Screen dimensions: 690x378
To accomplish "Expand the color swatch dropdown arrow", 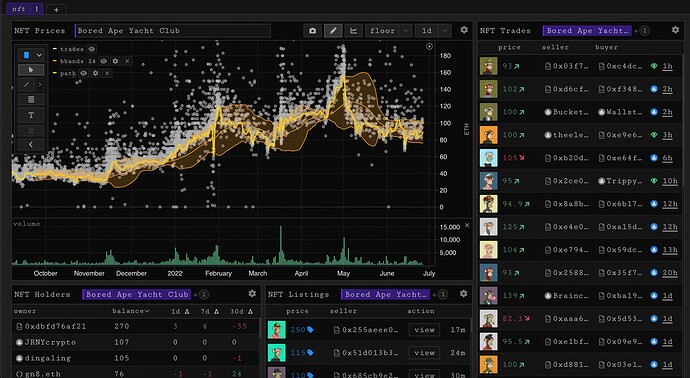I will (x=39, y=55).
